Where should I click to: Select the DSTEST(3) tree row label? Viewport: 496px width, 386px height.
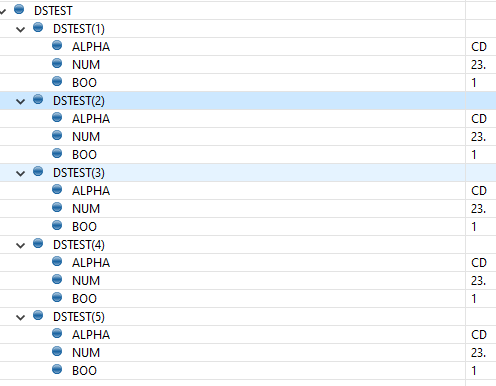[x=79, y=173]
